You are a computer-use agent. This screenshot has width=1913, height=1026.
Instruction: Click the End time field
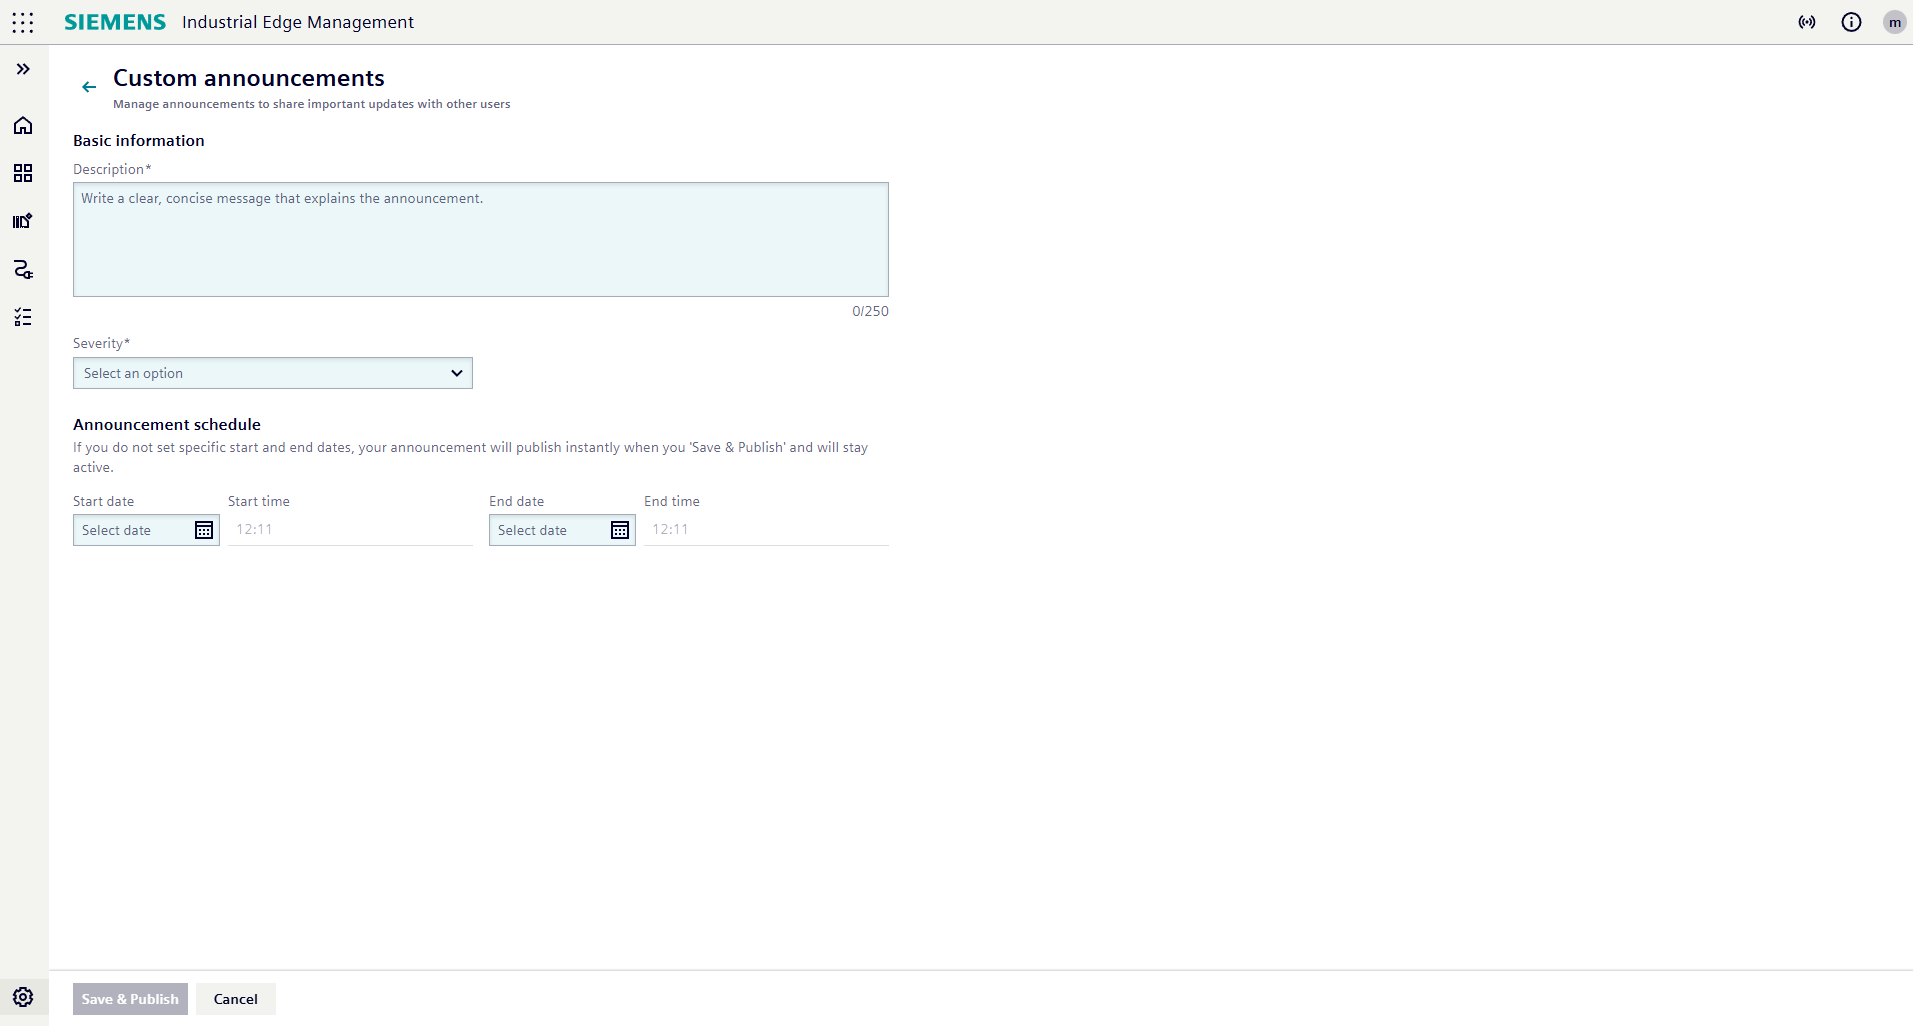pos(766,530)
